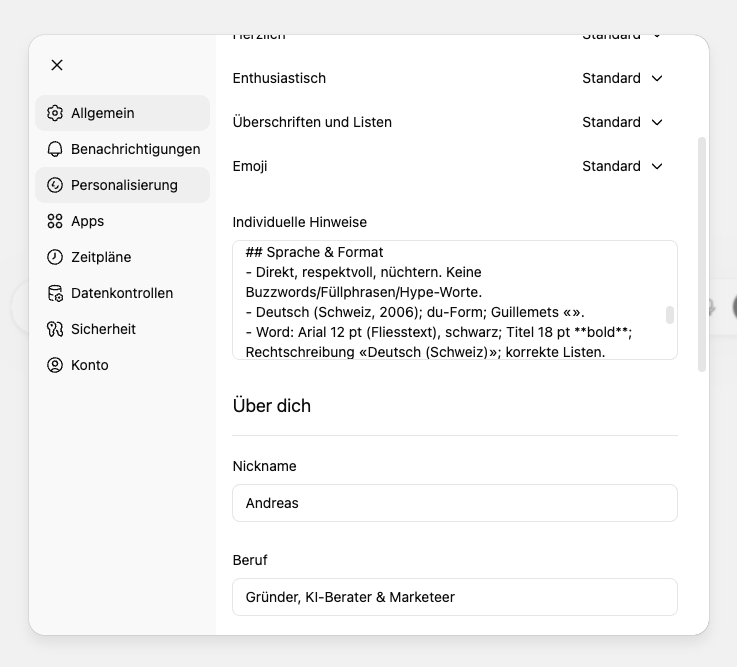Click the 'Enthusiastisch' label

click(x=279, y=78)
